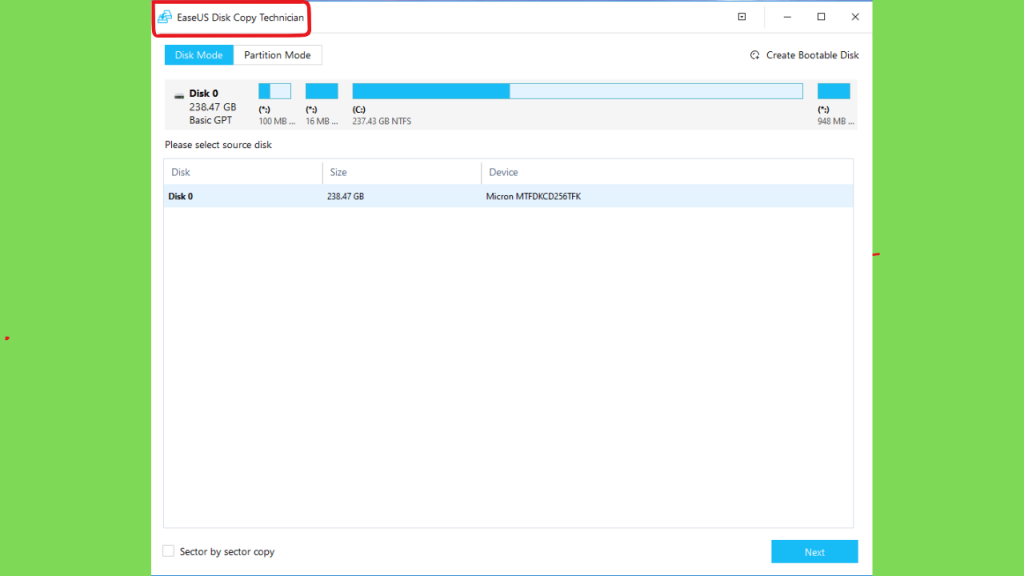This screenshot has height=576, width=1024.
Task: Switch to Disk Mode tab
Action: pos(199,55)
